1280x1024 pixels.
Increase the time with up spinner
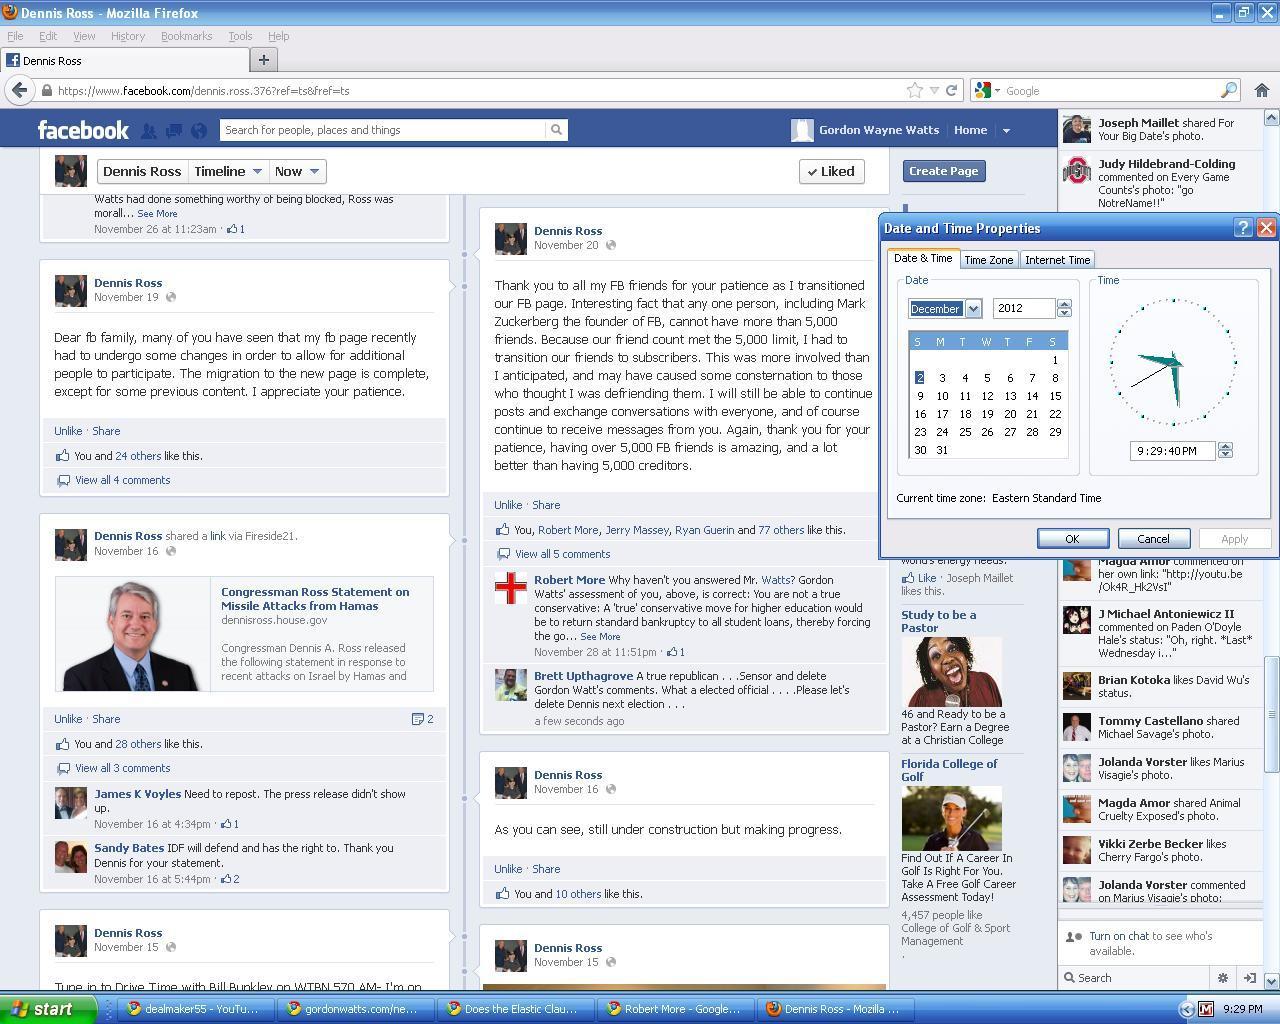pos(1225,446)
